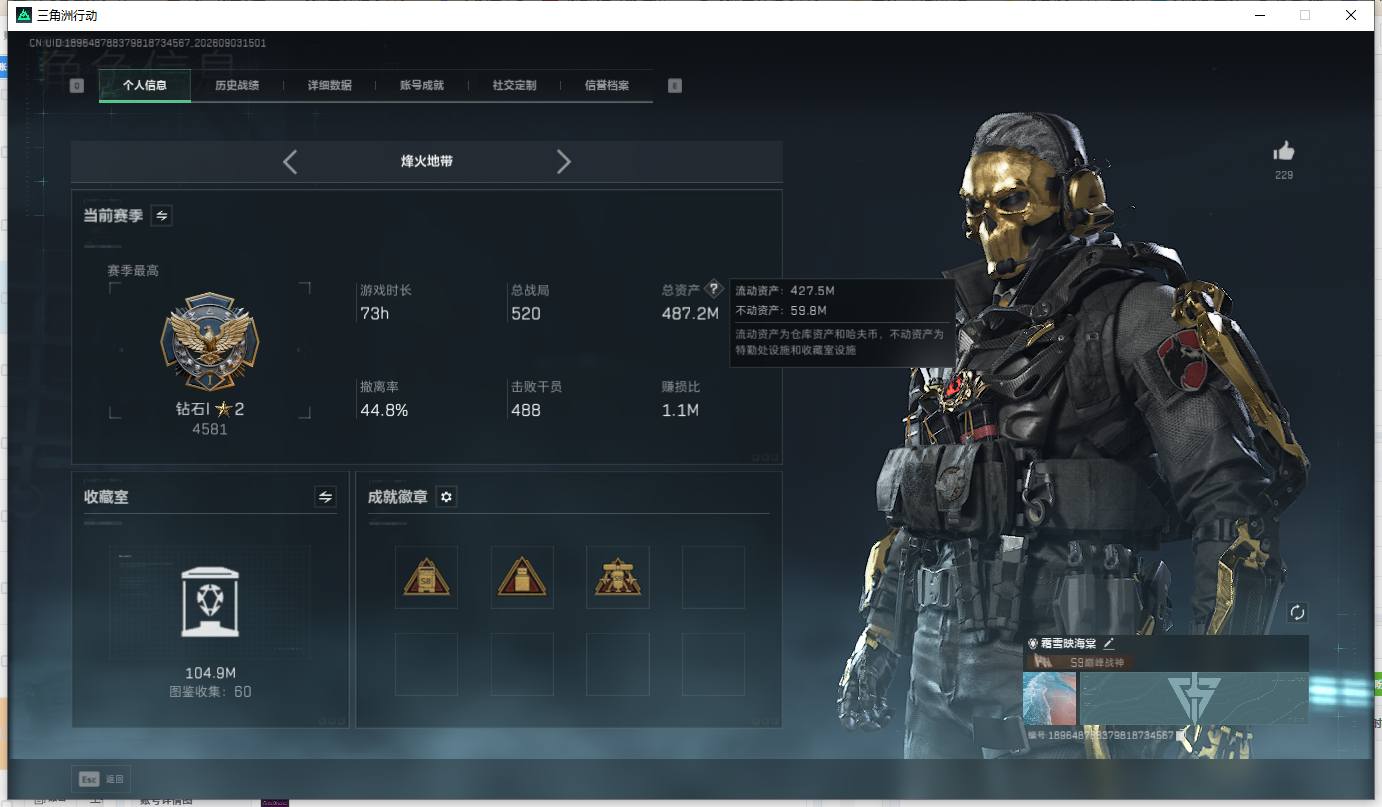This screenshot has width=1382, height=807.
Task: Select the leftmost achievement badge
Action: (426, 577)
